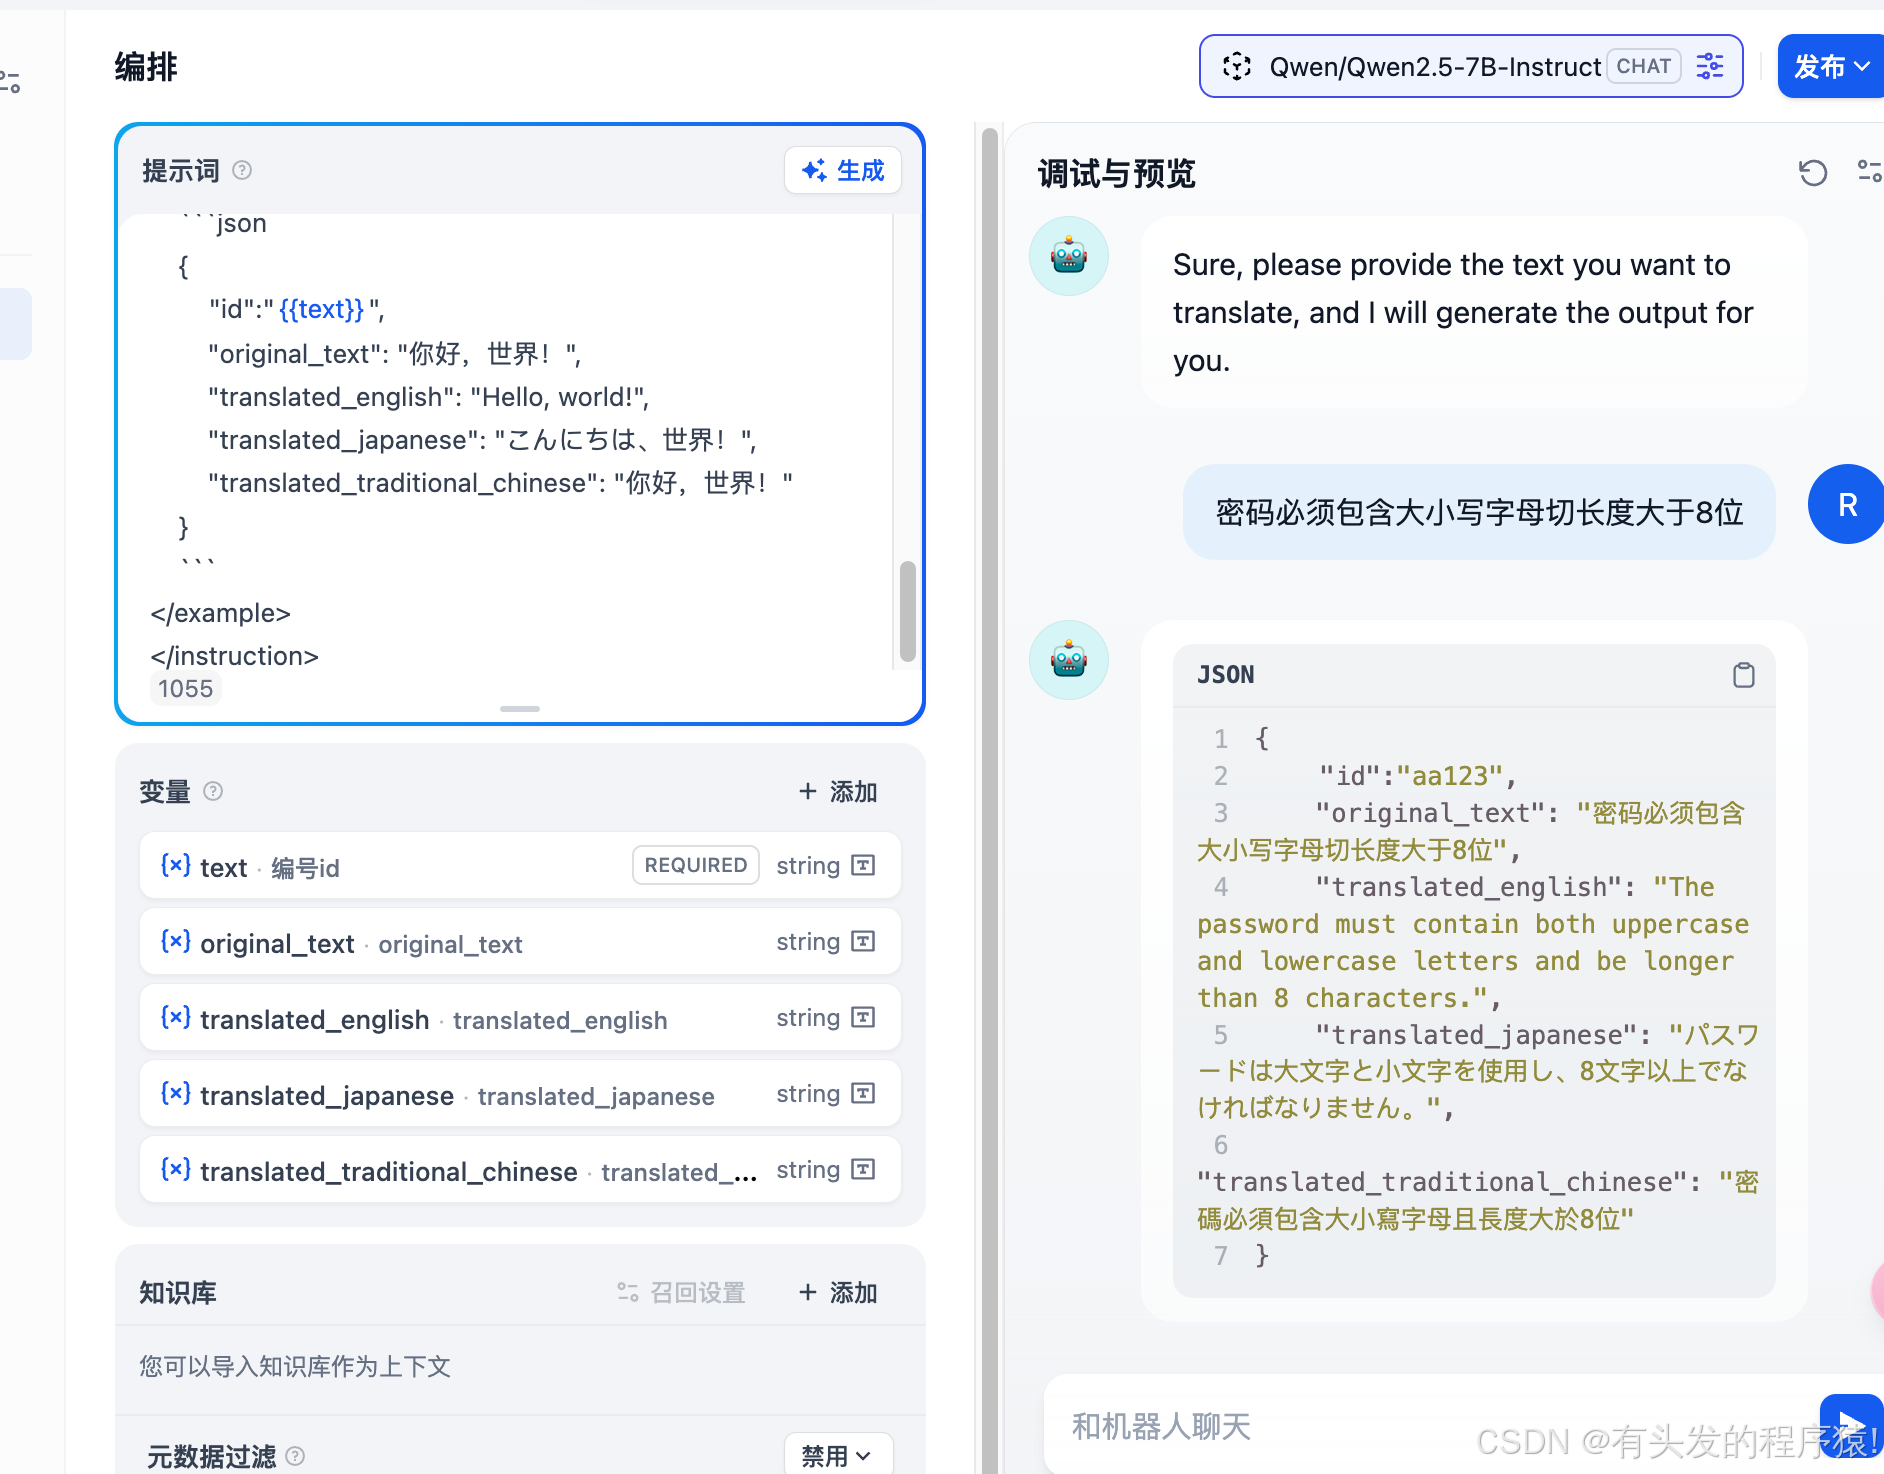Open 召回设置 retrieval settings

click(x=681, y=1292)
